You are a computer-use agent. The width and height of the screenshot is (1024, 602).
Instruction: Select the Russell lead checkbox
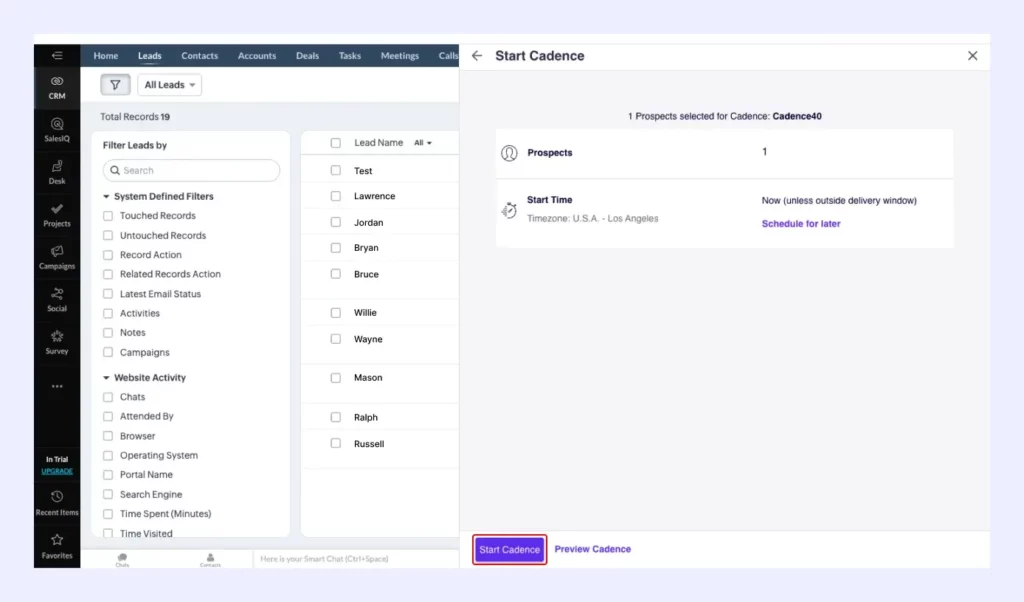tap(336, 443)
